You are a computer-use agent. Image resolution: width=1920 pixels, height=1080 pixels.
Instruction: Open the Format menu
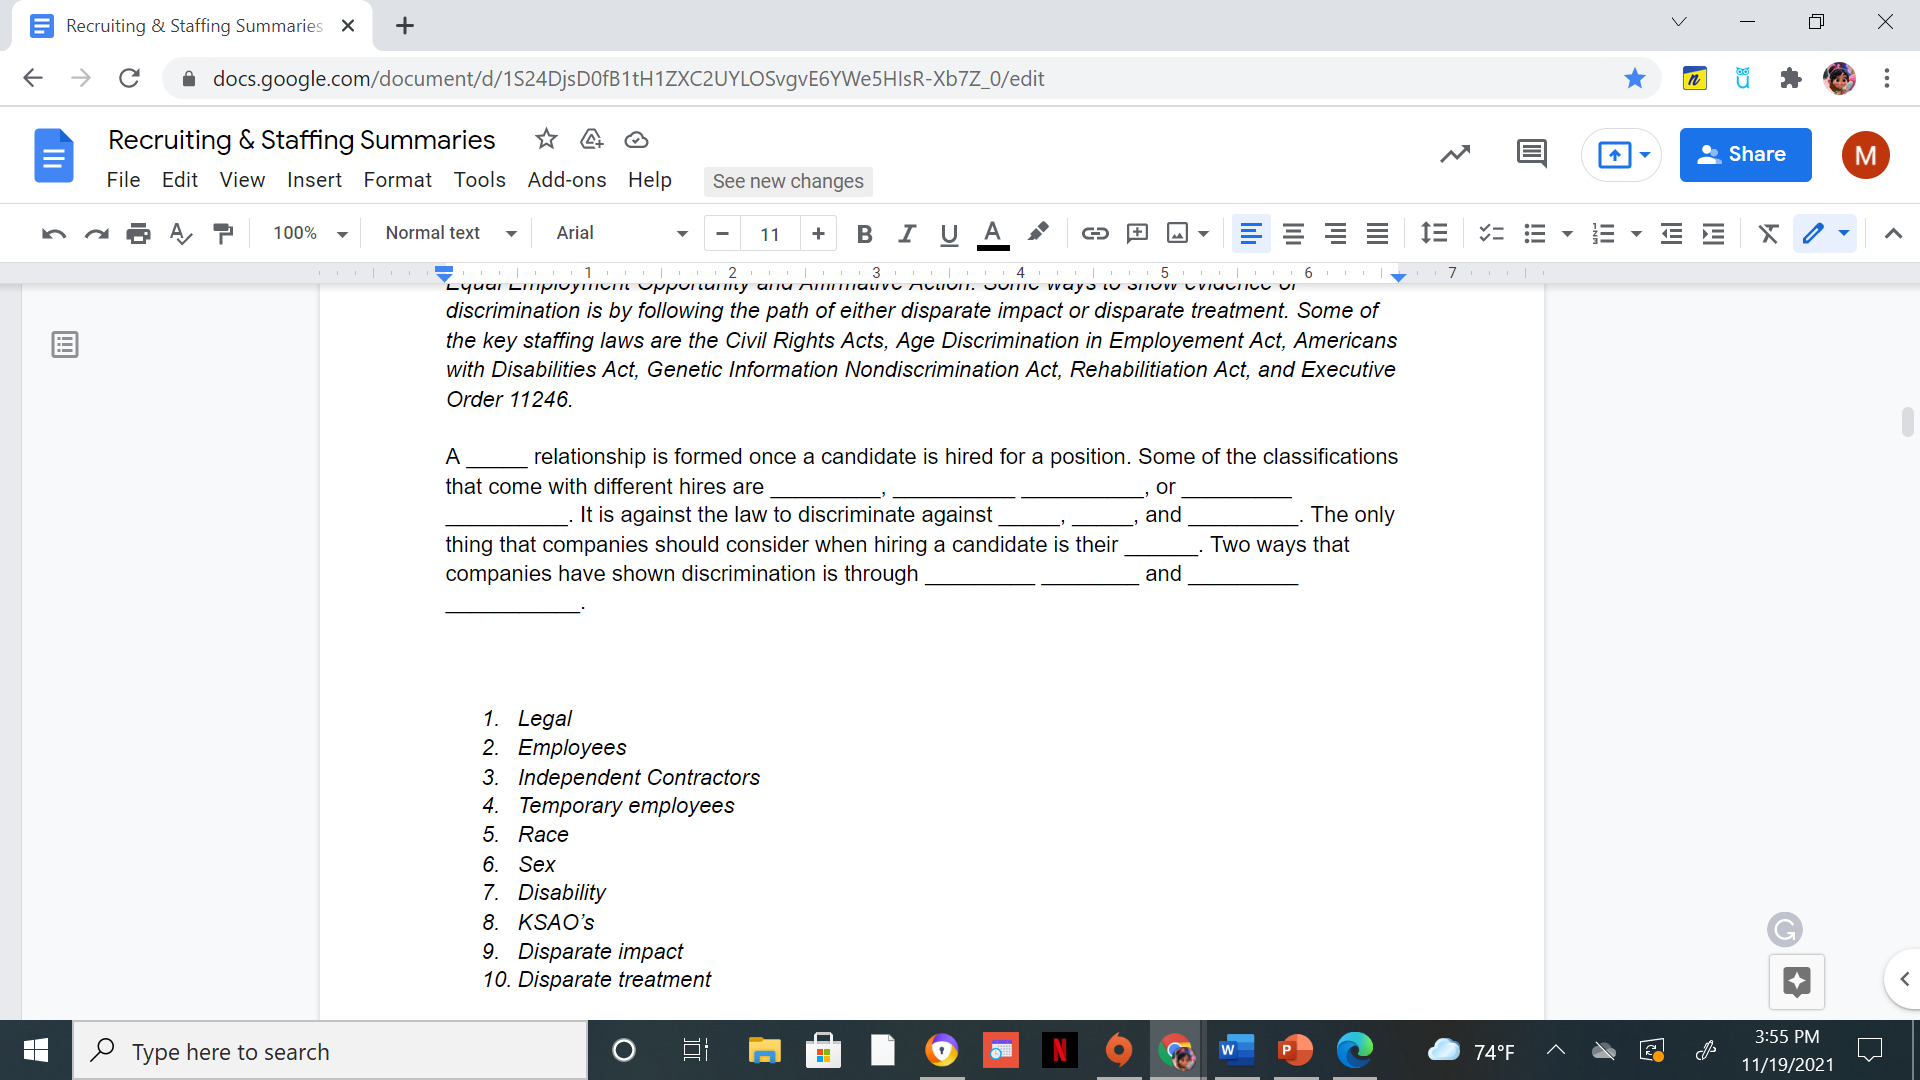[x=397, y=180]
